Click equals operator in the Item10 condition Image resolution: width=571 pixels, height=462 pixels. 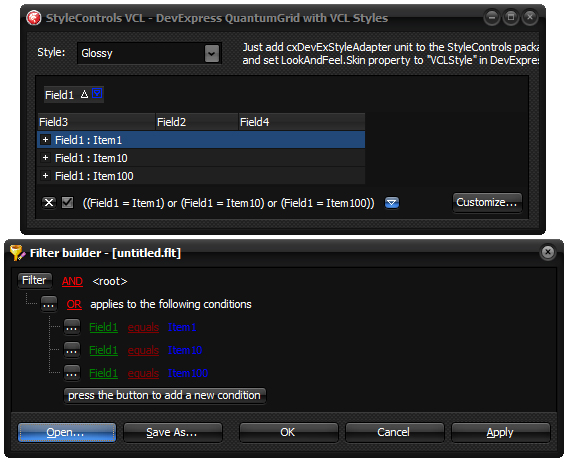click(x=143, y=350)
